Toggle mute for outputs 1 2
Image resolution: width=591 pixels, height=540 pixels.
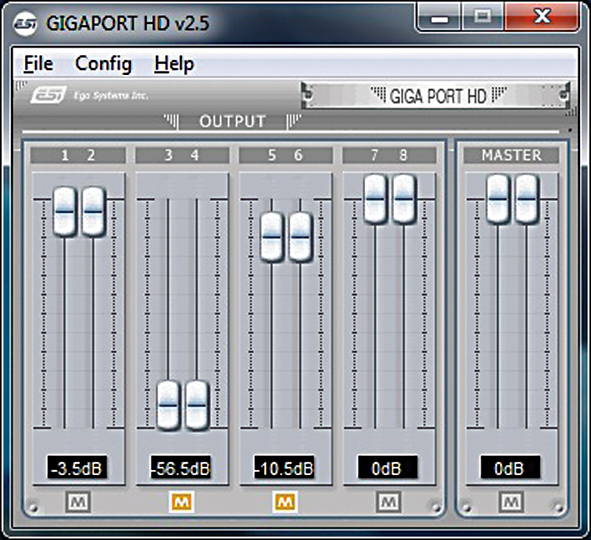tap(78, 502)
